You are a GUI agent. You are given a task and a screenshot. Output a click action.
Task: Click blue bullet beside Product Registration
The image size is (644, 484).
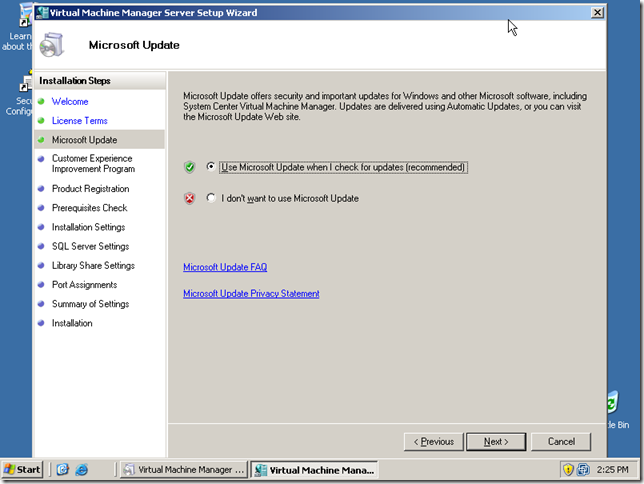[41, 189]
